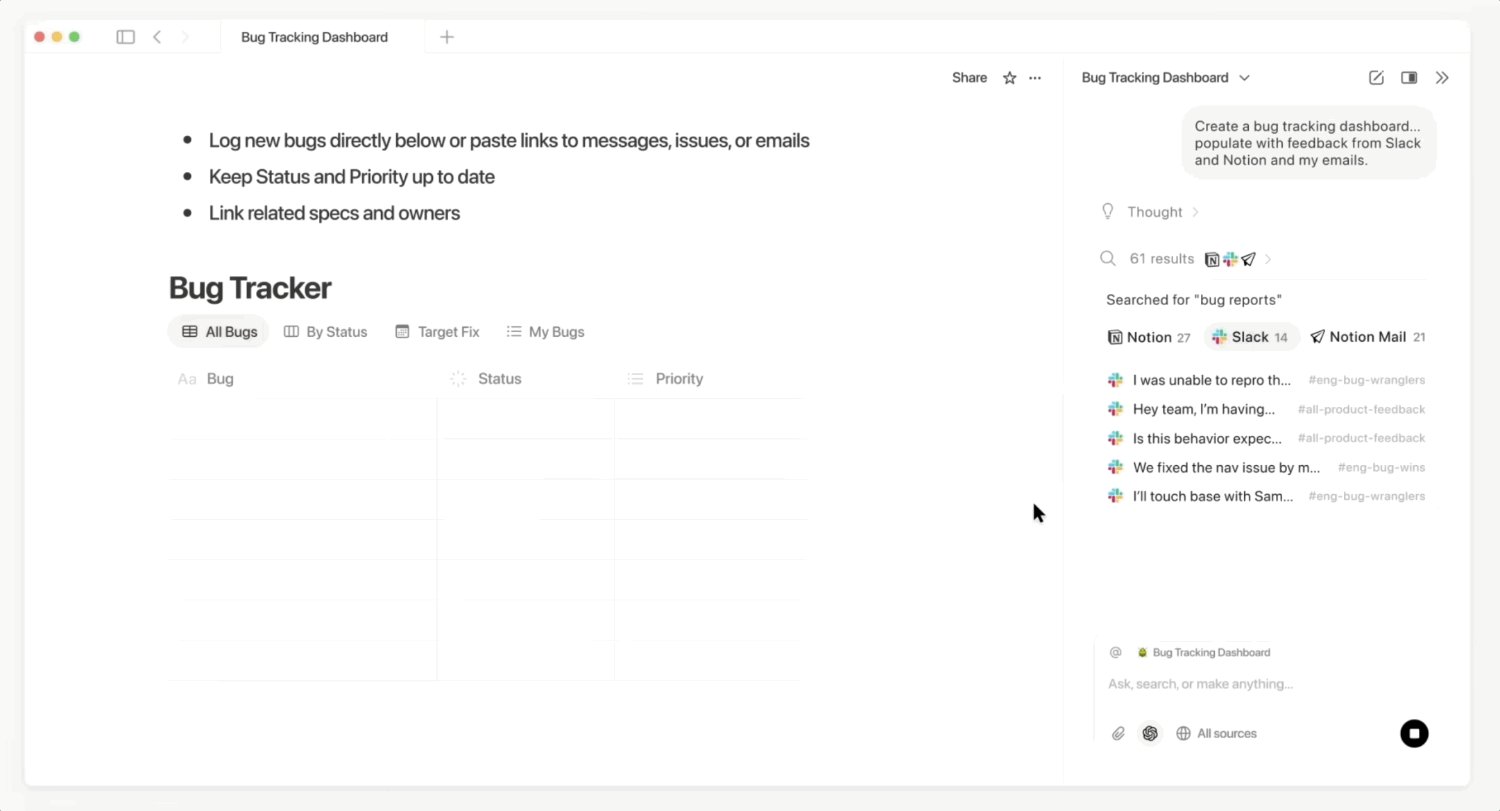The height and width of the screenshot is (811, 1500).
Task: Expand the Thought section
Action: point(1154,212)
